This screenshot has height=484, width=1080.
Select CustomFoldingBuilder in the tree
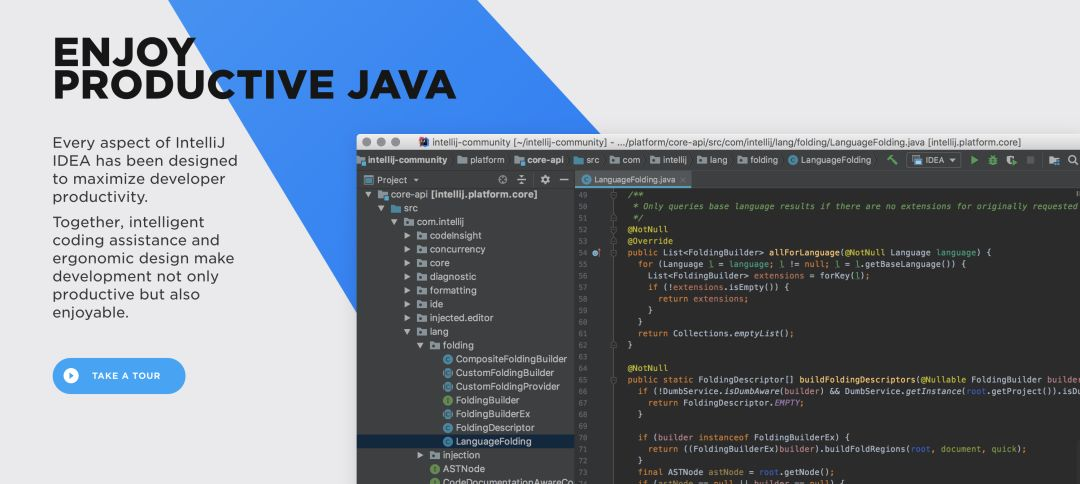pyautogui.click(x=466, y=373)
